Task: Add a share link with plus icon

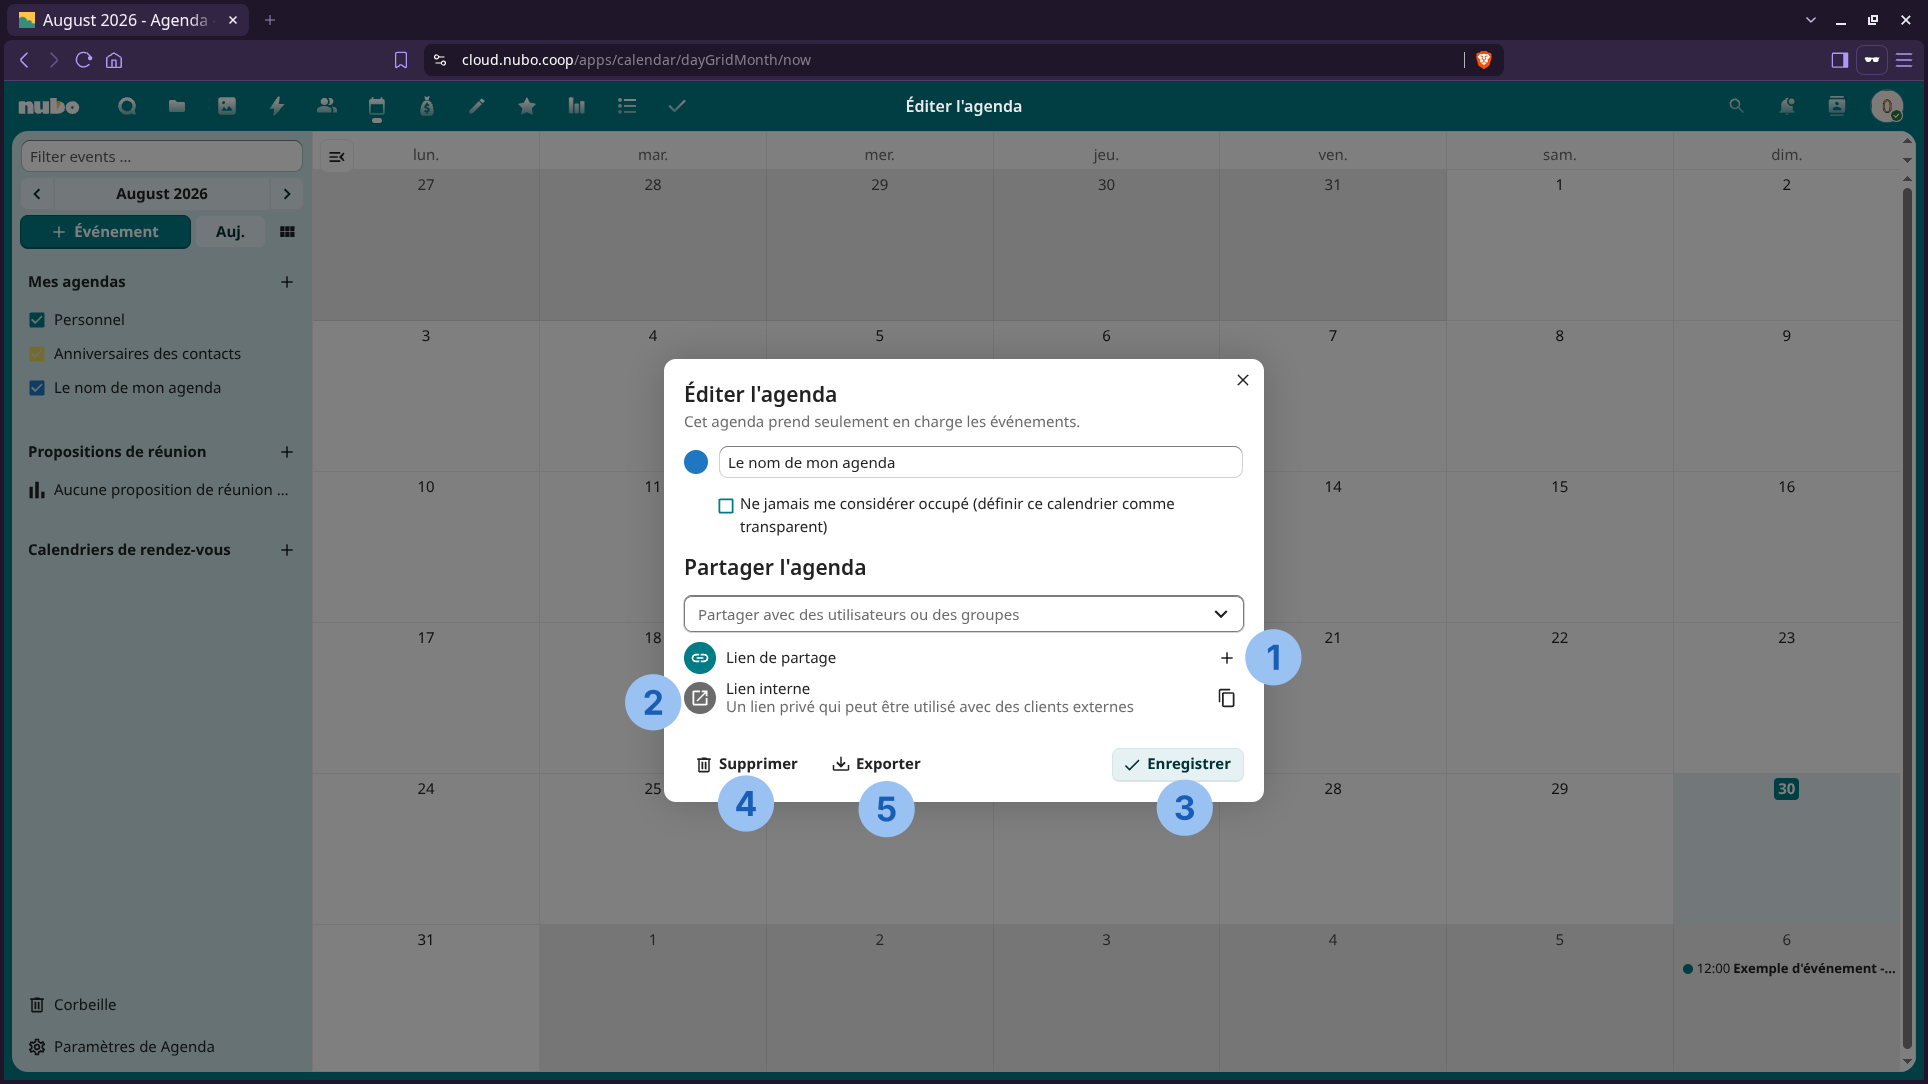Action: coord(1226,658)
